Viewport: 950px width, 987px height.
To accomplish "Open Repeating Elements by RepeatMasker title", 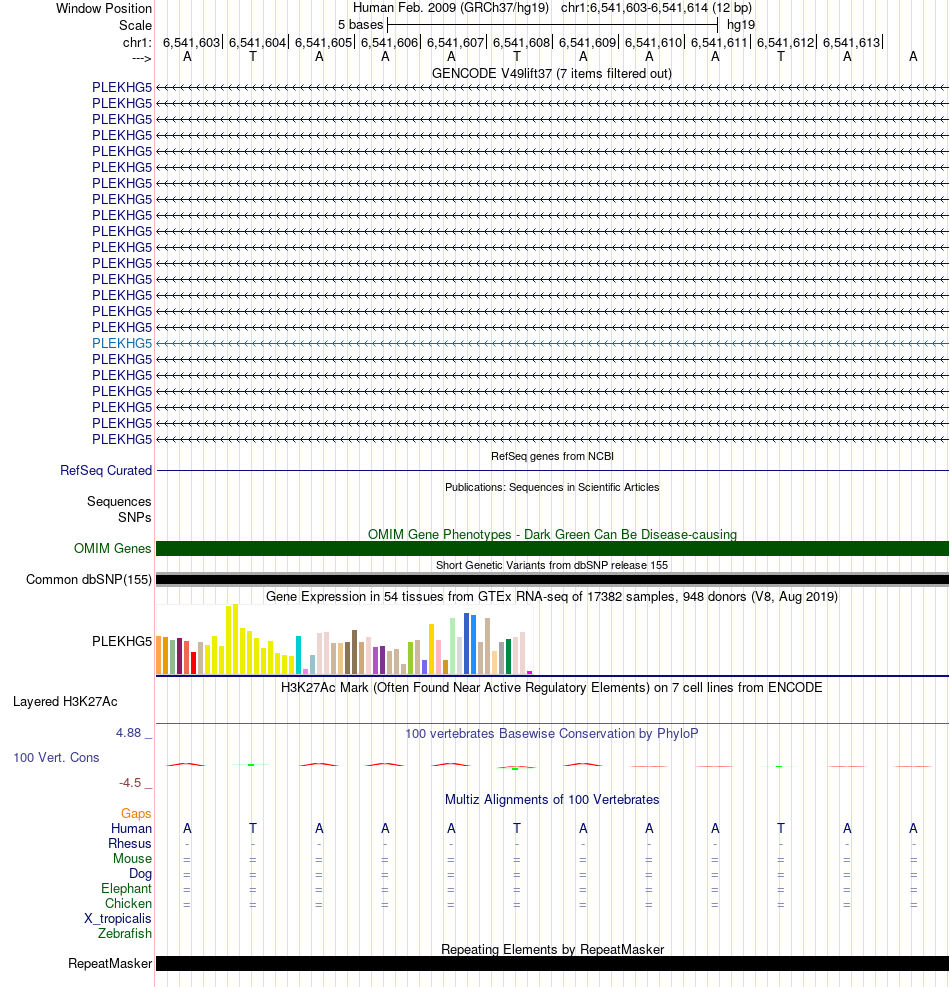I will click(x=552, y=949).
